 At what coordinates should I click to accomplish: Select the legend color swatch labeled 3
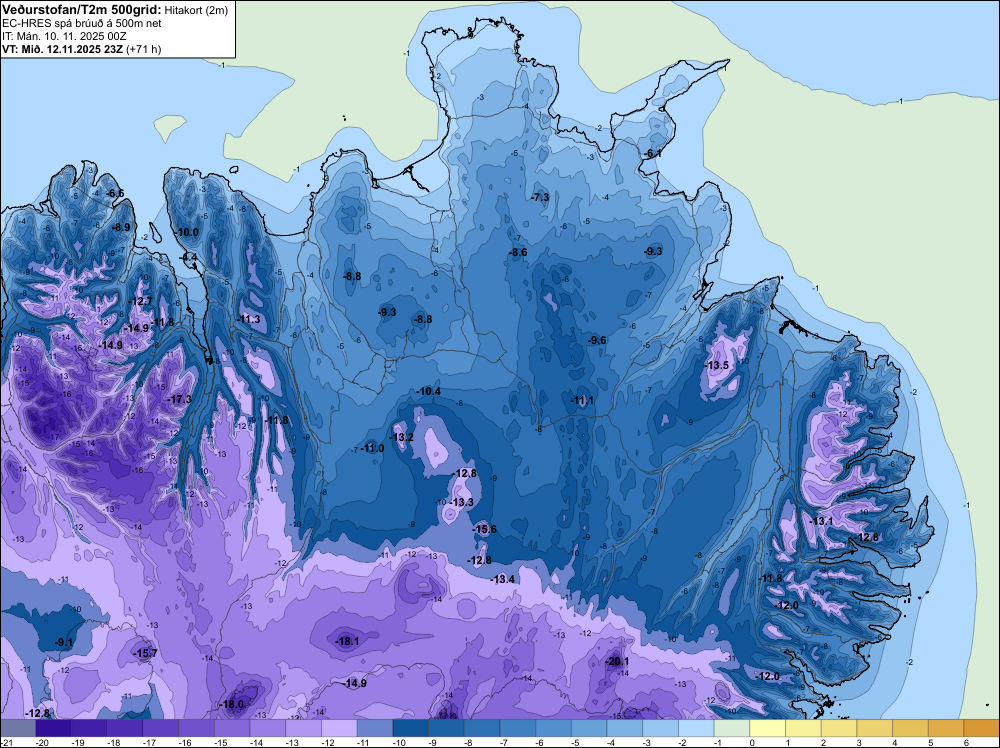tap(875, 728)
